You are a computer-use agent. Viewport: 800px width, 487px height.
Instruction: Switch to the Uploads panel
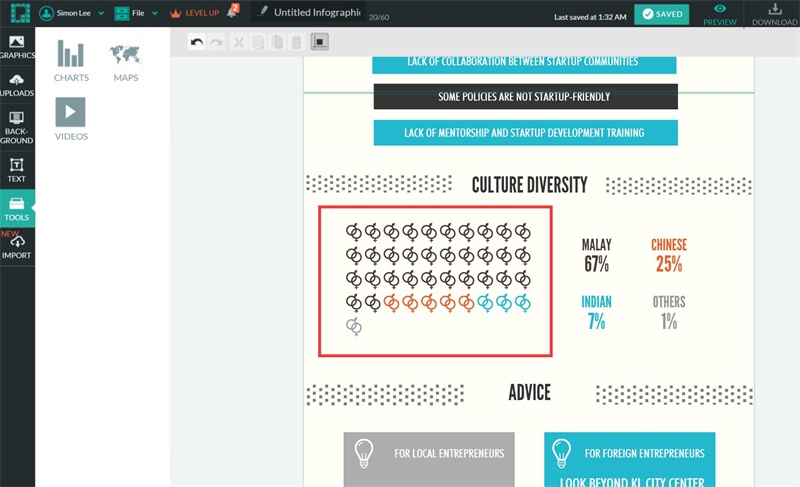pyautogui.click(x=17, y=85)
